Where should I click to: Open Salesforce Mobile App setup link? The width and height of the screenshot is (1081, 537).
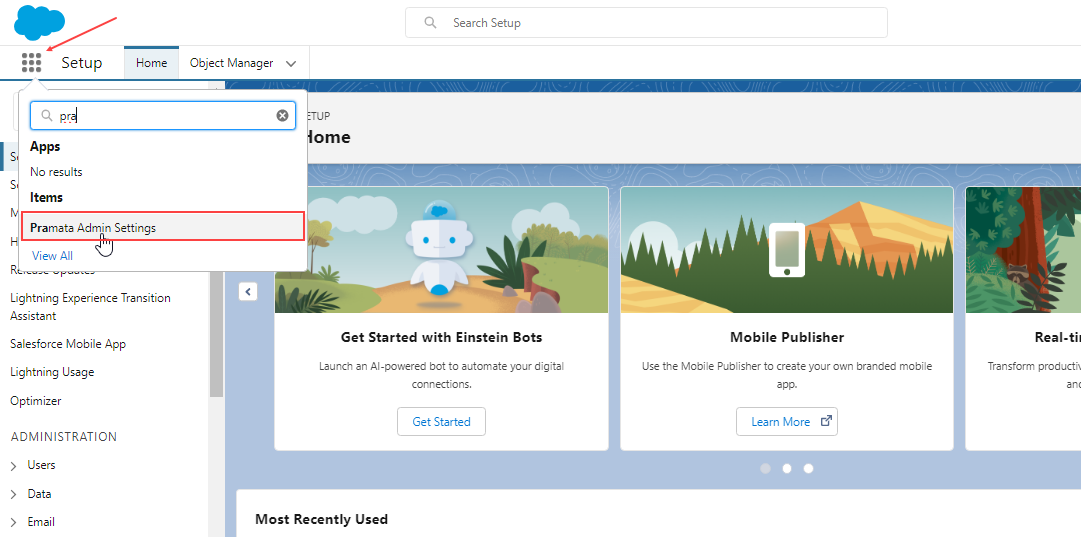(x=68, y=343)
